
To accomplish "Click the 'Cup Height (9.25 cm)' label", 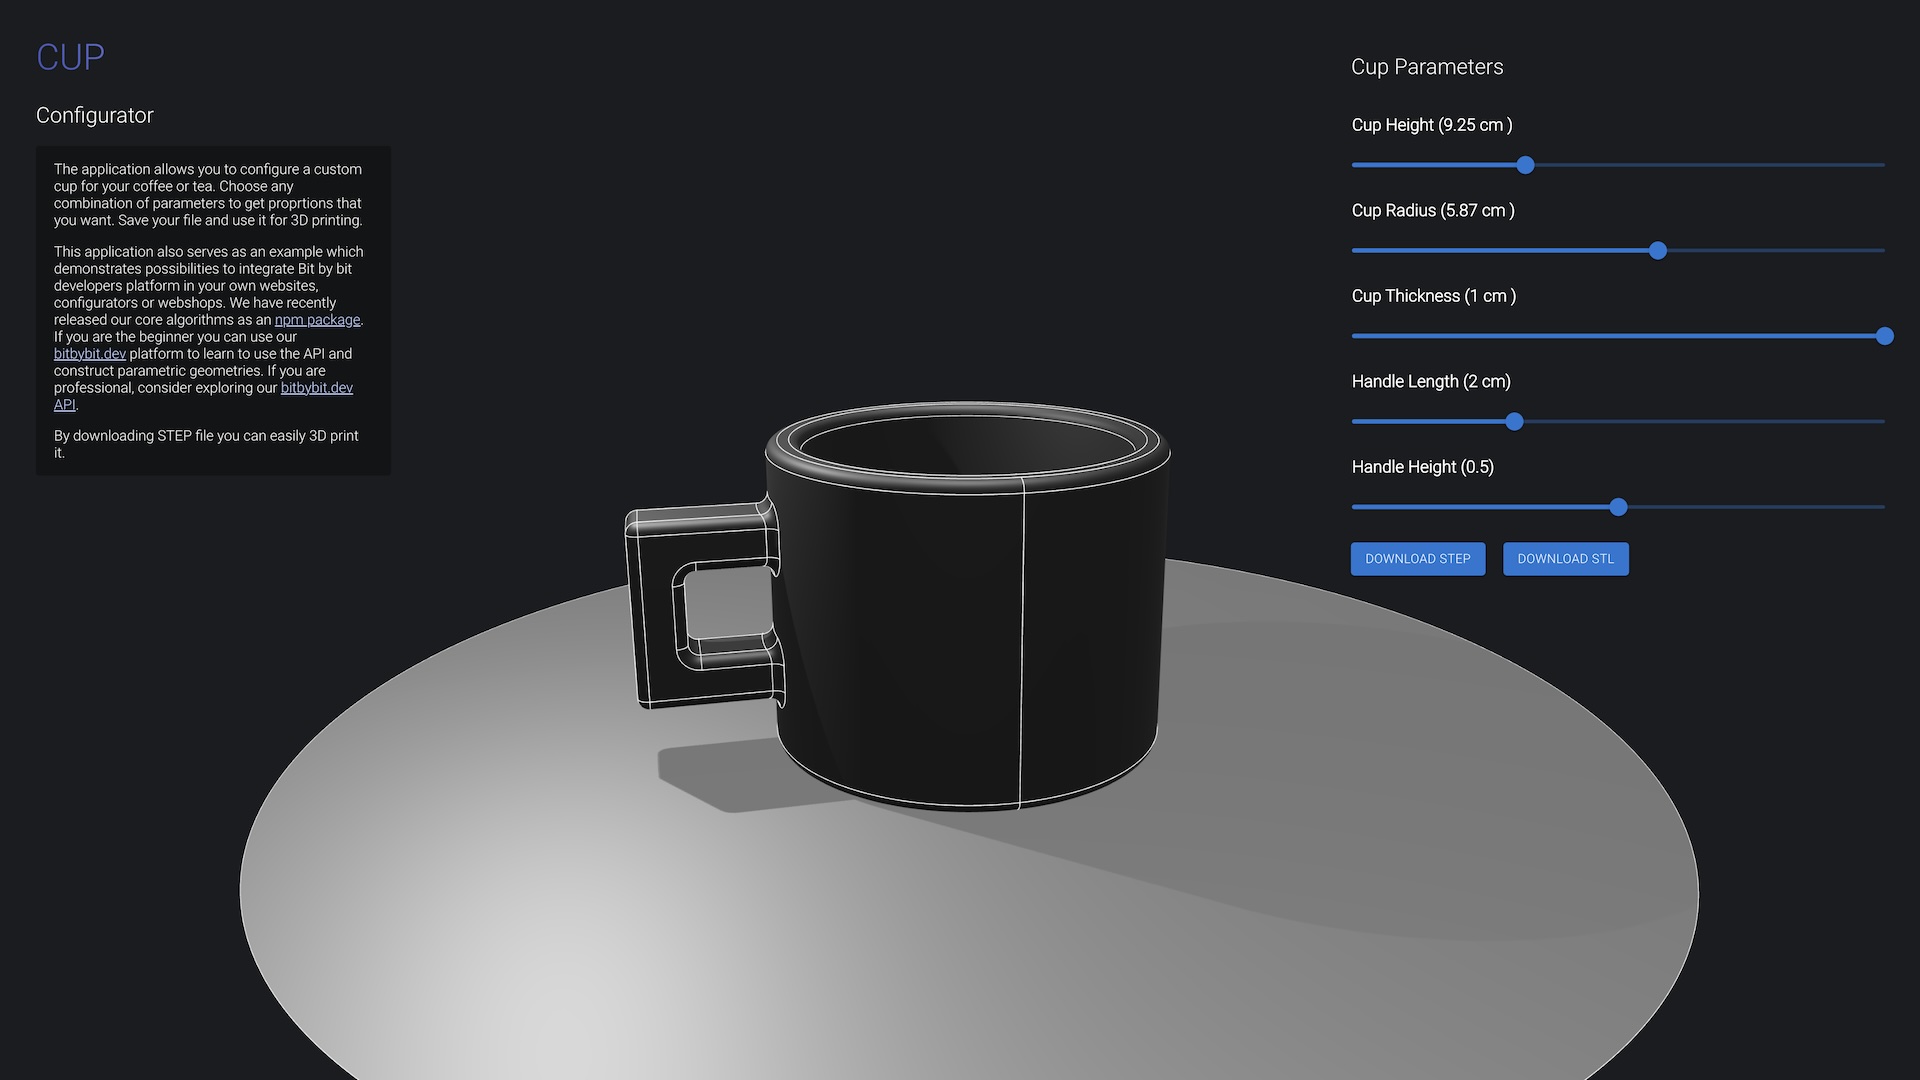I will point(1432,125).
